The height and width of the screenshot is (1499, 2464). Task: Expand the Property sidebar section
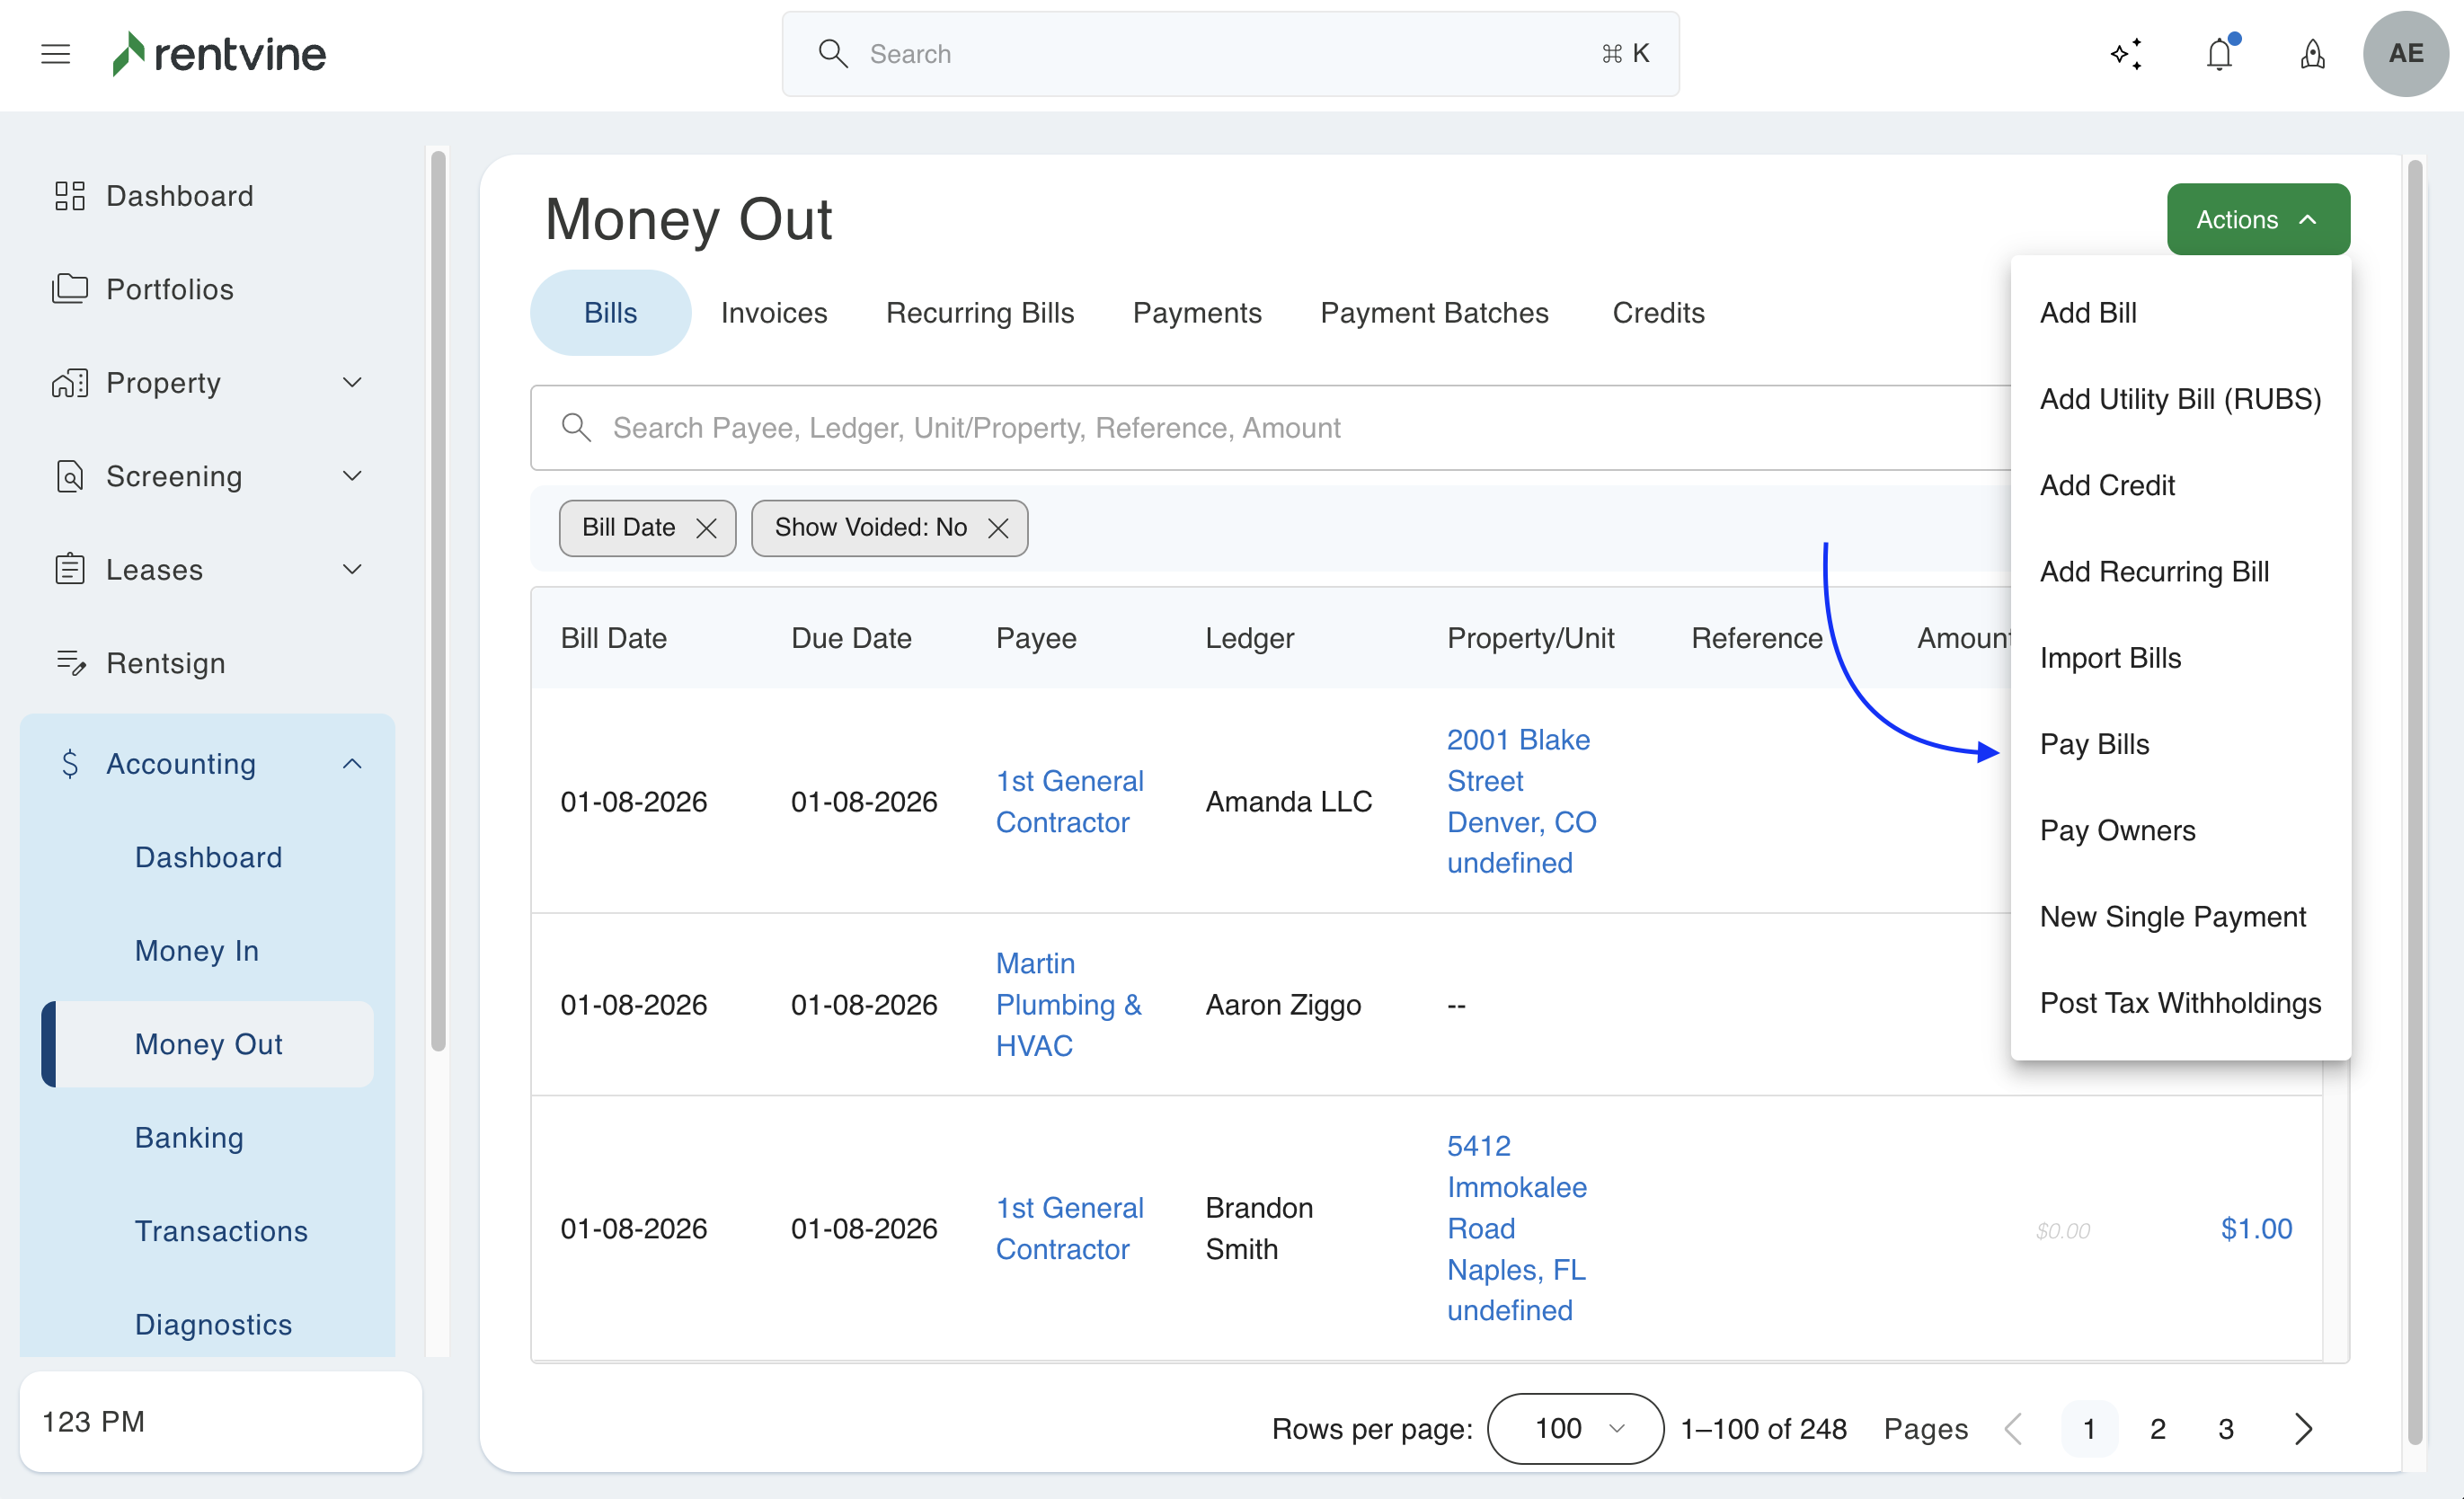(352, 382)
